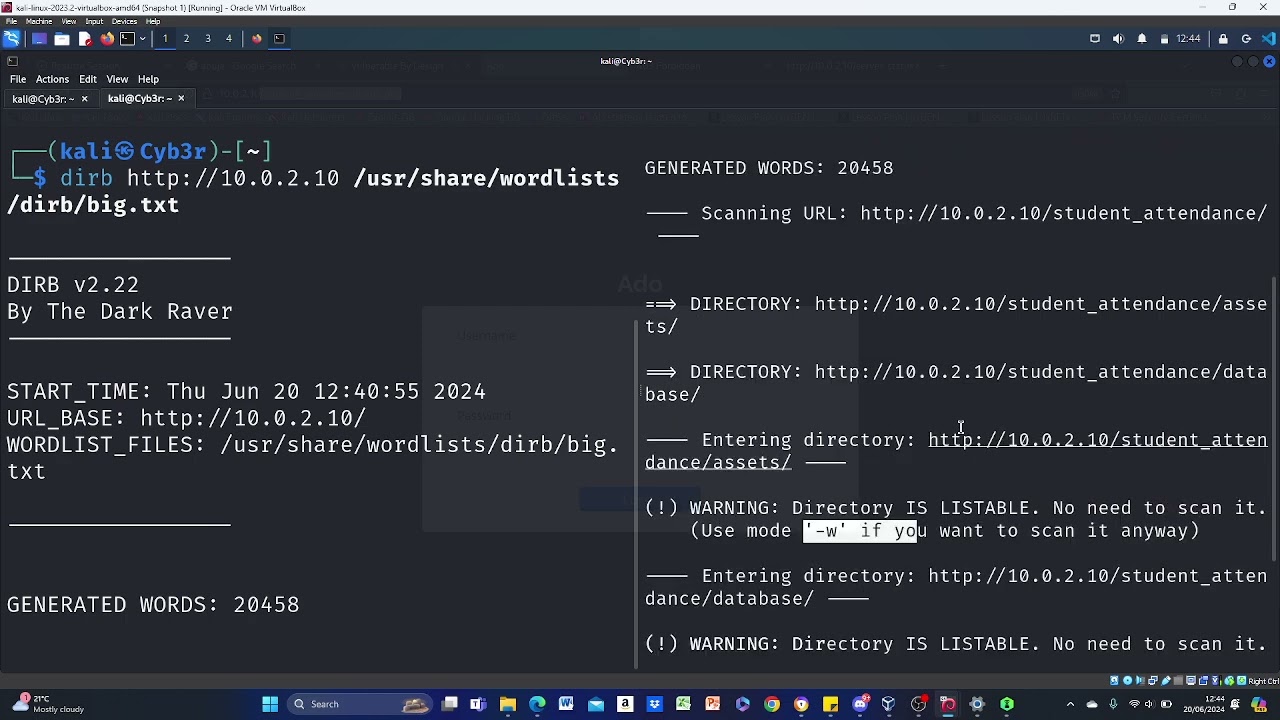The image size is (1280, 720).
Task: Open terminal Help menu
Action: point(148,79)
